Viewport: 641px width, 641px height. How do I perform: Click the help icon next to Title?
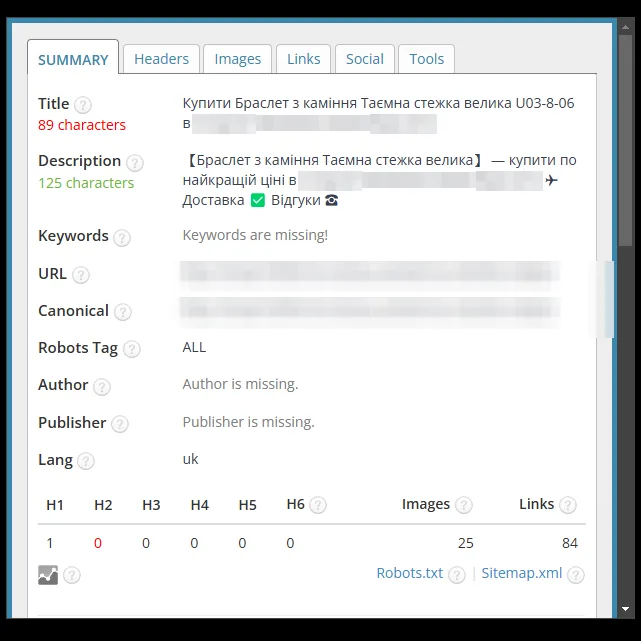tap(83, 105)
